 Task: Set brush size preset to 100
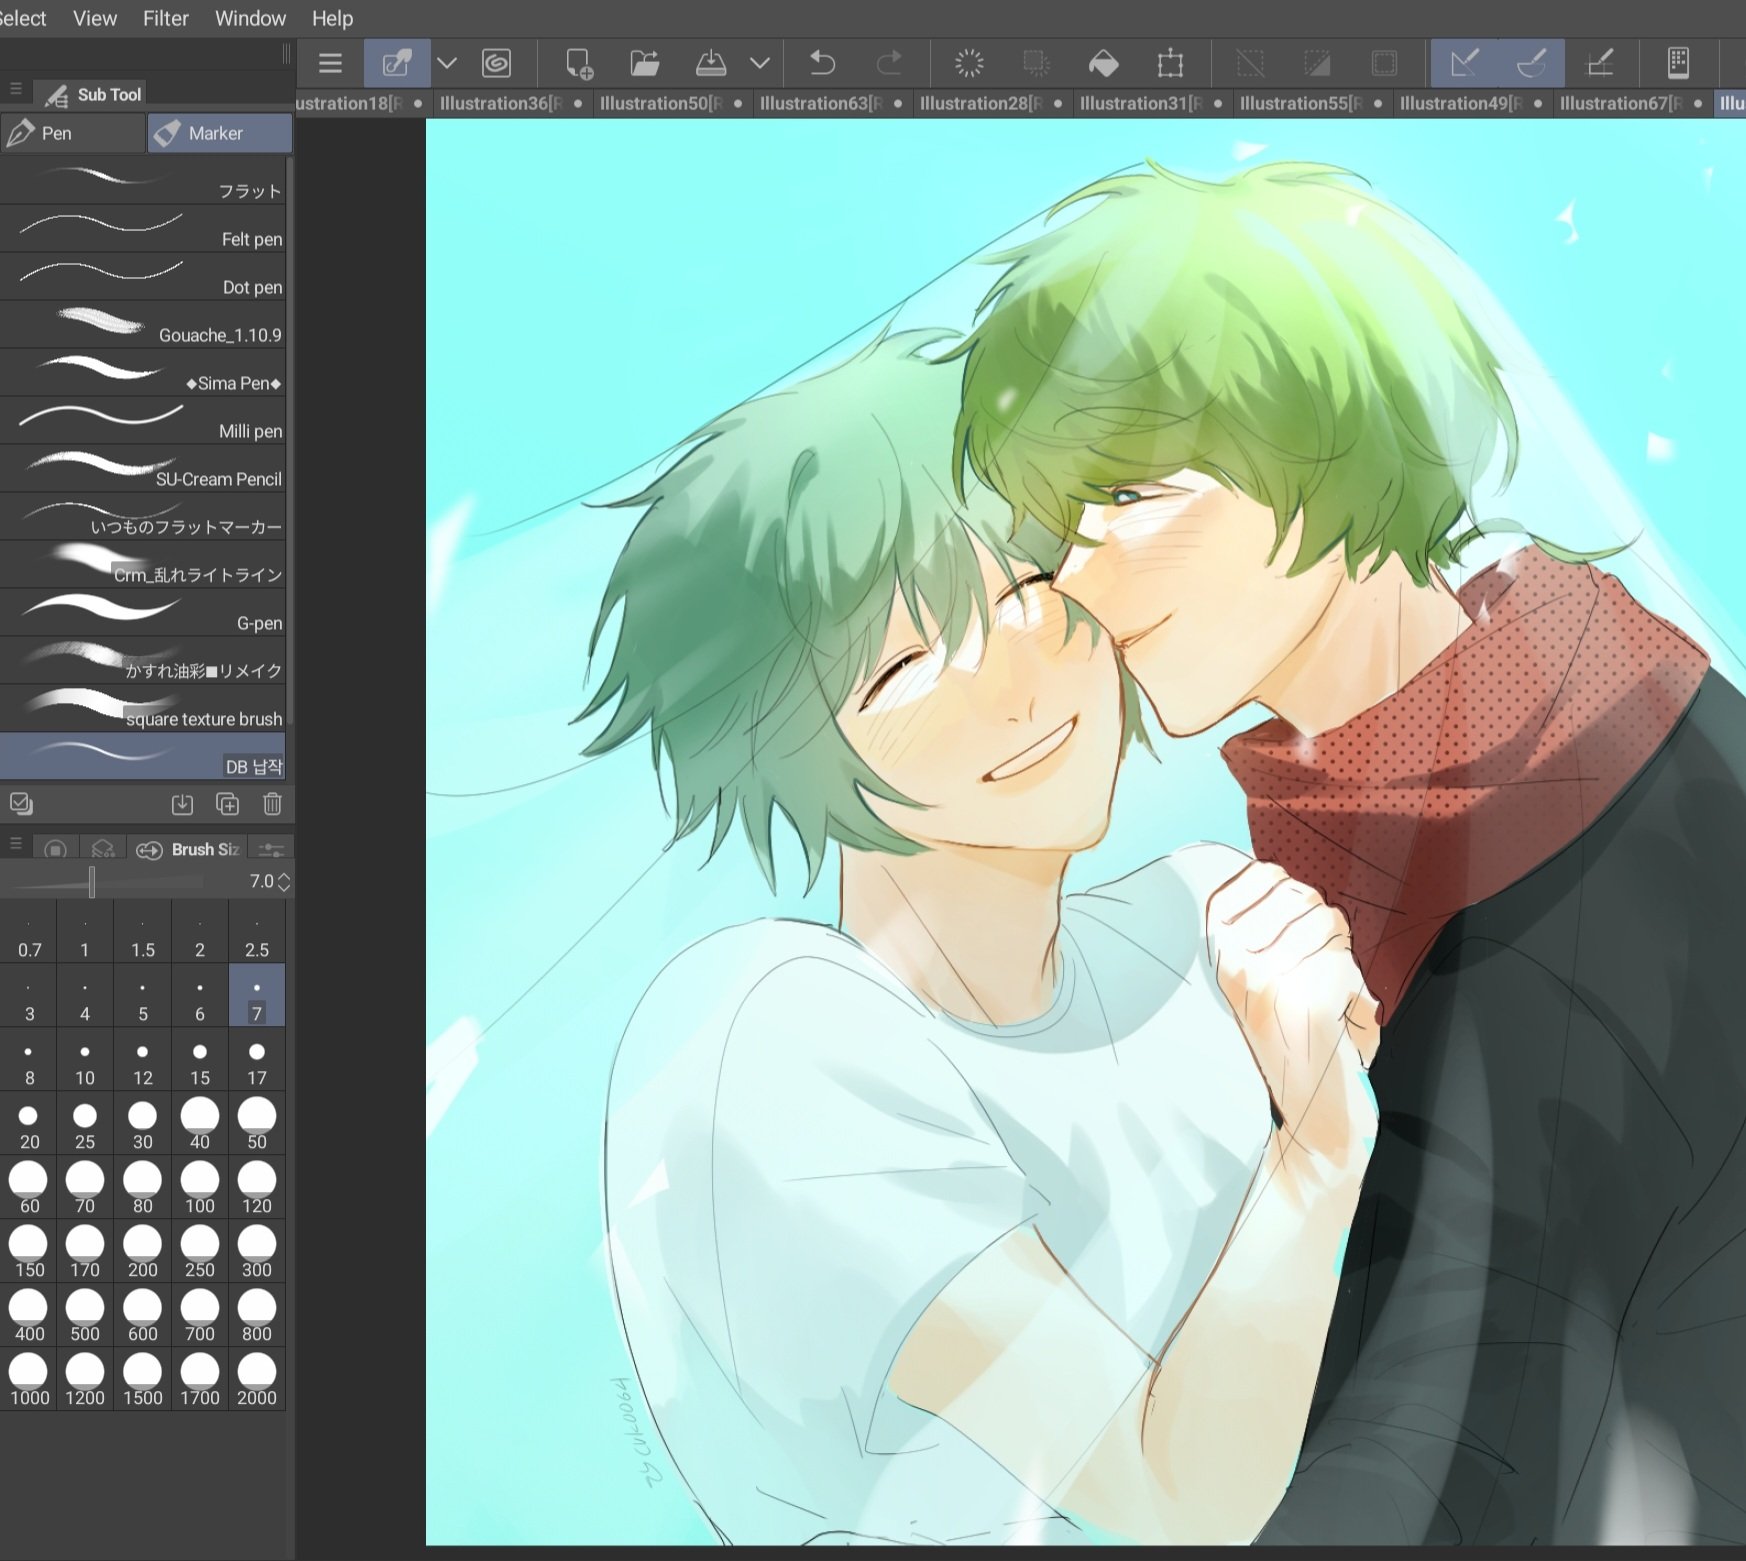click(199, 1189)
